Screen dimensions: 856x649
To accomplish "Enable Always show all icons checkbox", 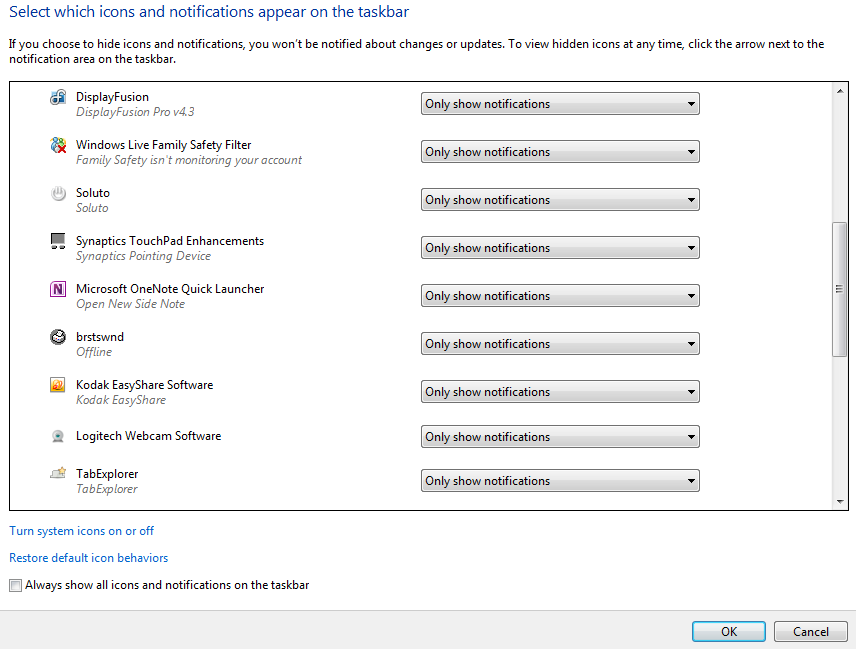I will pyautogui.click(x=15, y=586).
